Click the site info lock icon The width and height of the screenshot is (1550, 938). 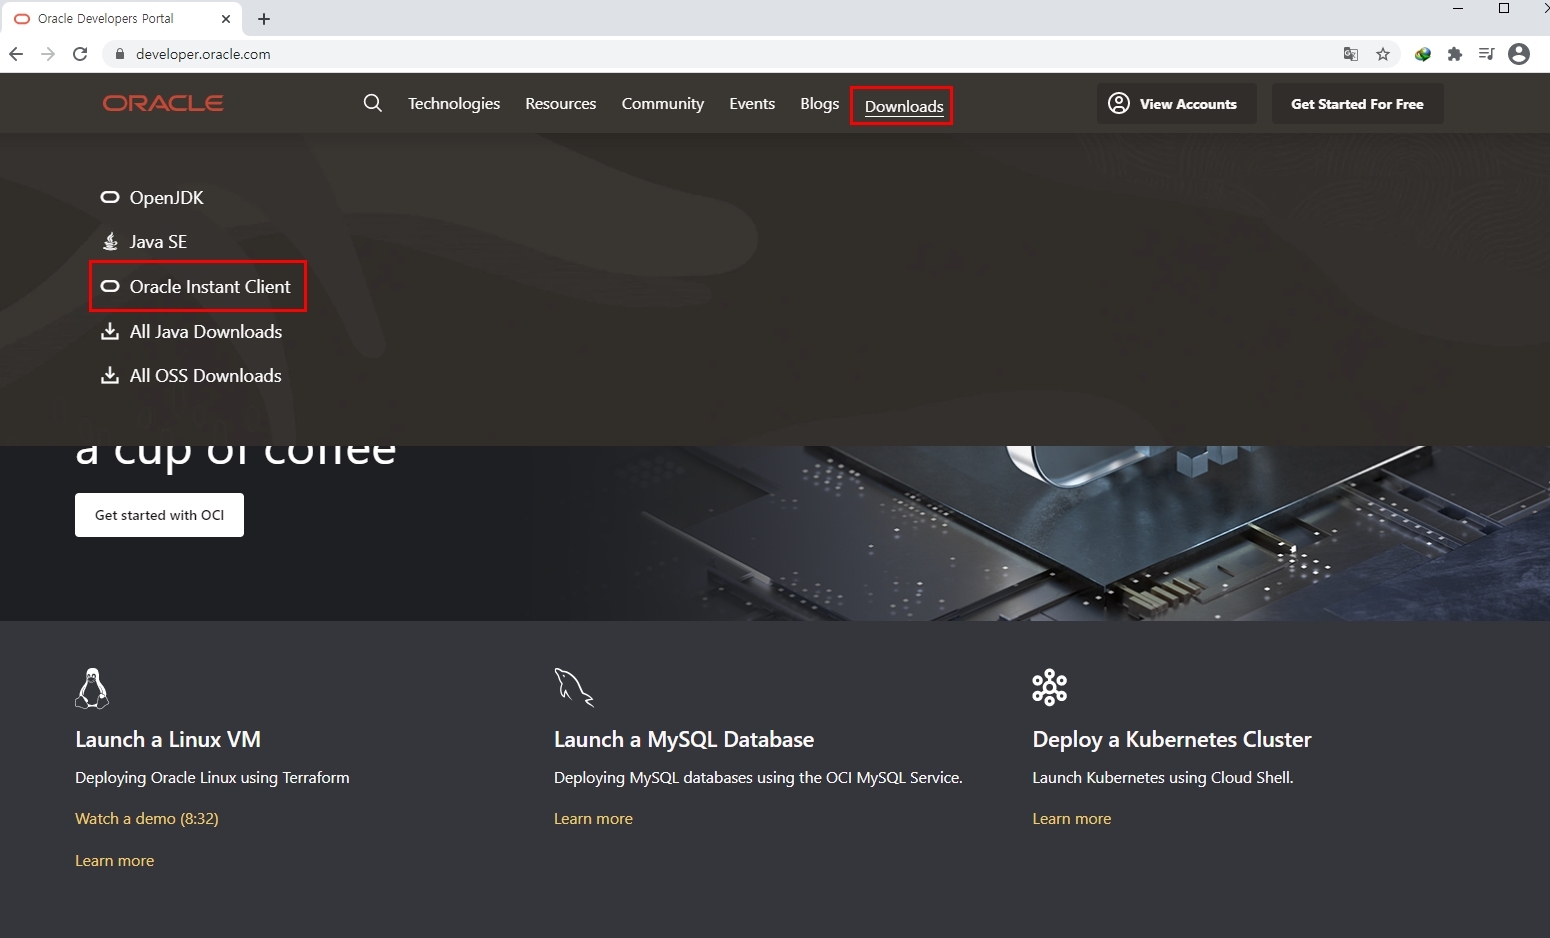click(120, 54)
